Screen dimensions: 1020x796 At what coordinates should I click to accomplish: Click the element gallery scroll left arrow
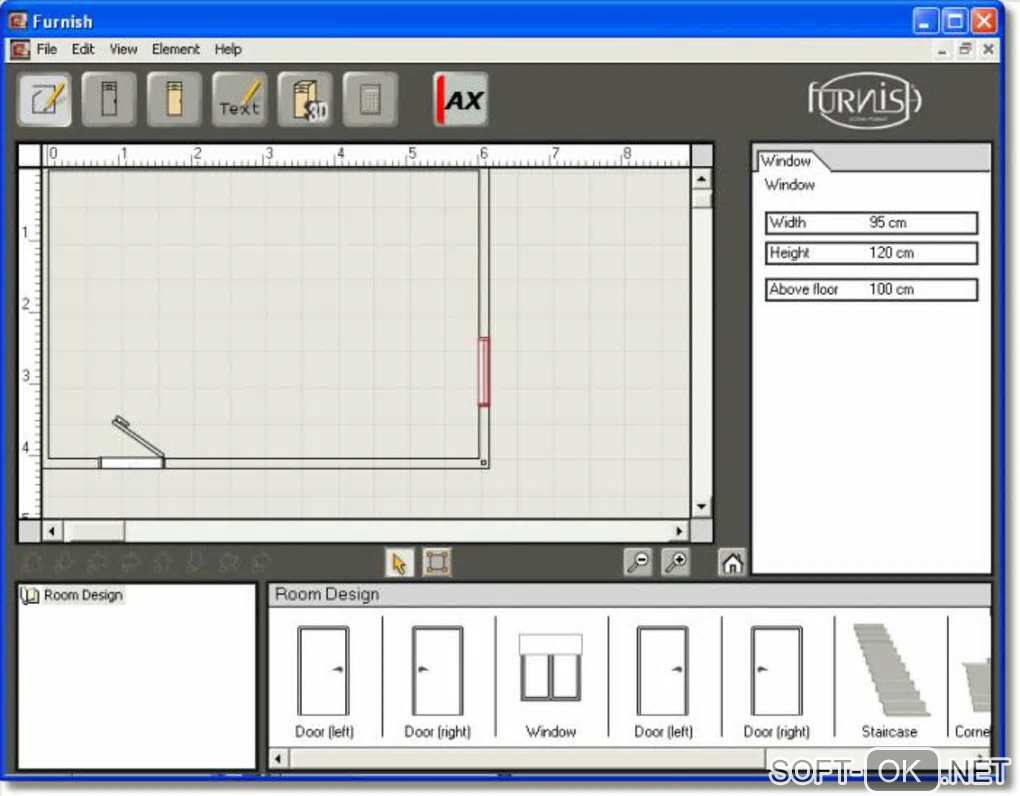(278, 758)
